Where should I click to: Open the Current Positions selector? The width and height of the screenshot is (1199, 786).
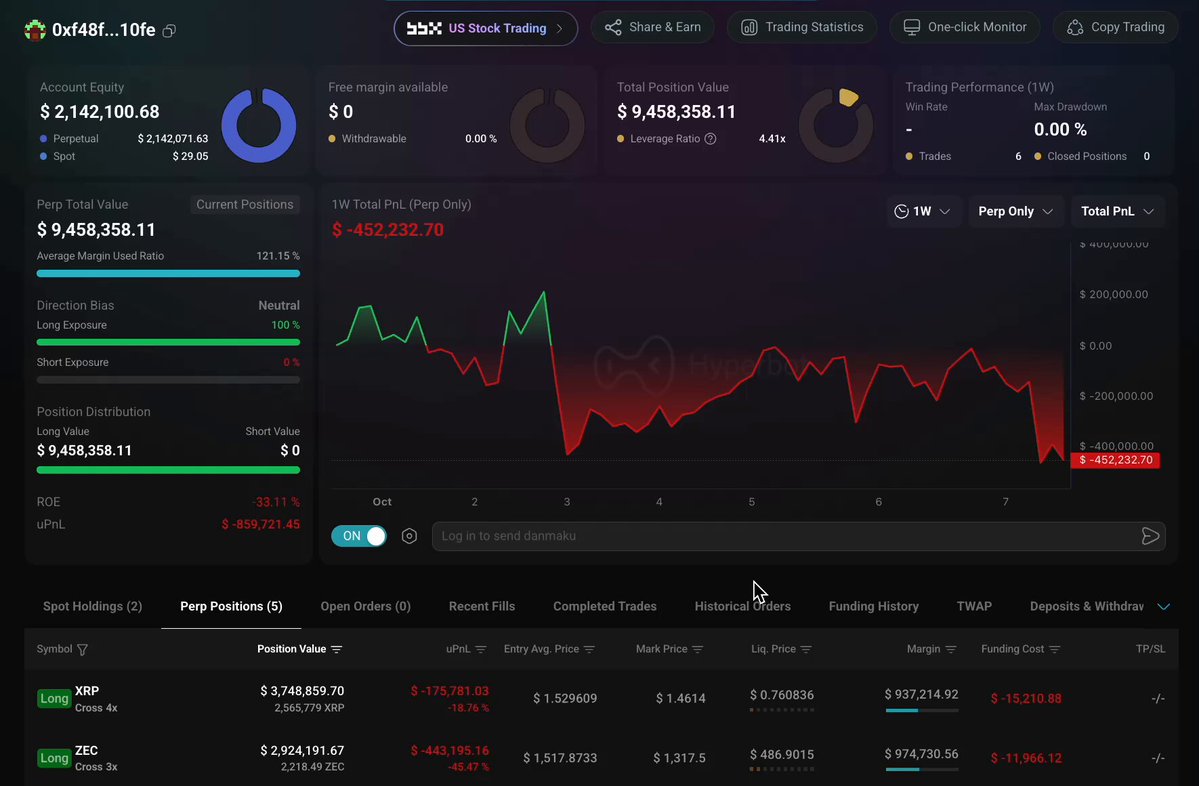point(245,205)
